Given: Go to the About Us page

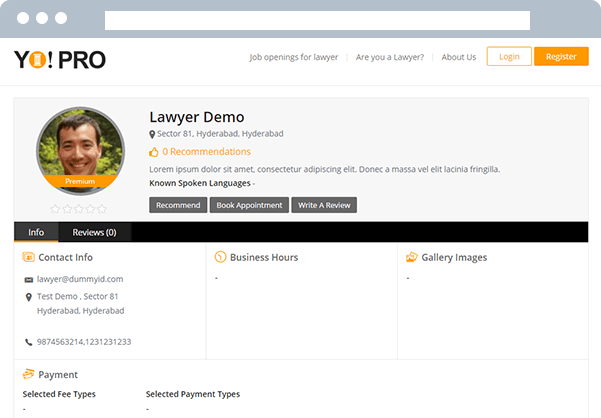Looking at the screenshot, I should [x=459, y=57].
